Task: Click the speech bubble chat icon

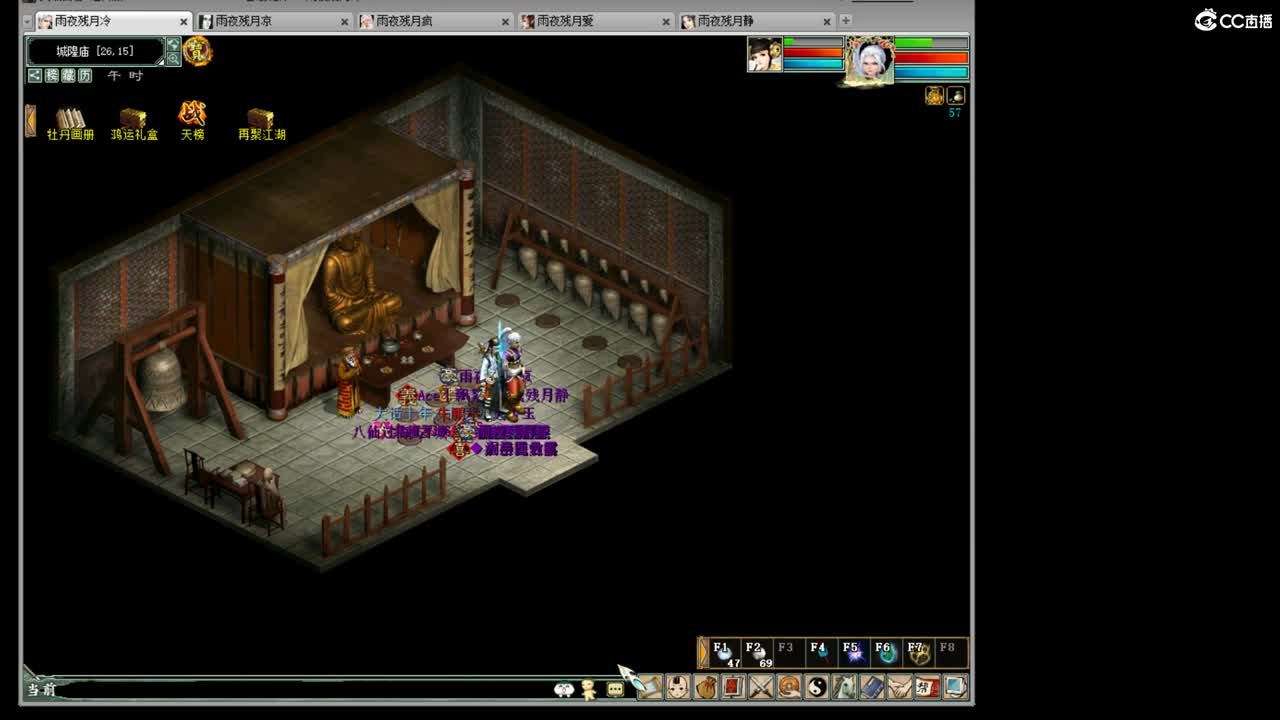Action: pos(615,689)
